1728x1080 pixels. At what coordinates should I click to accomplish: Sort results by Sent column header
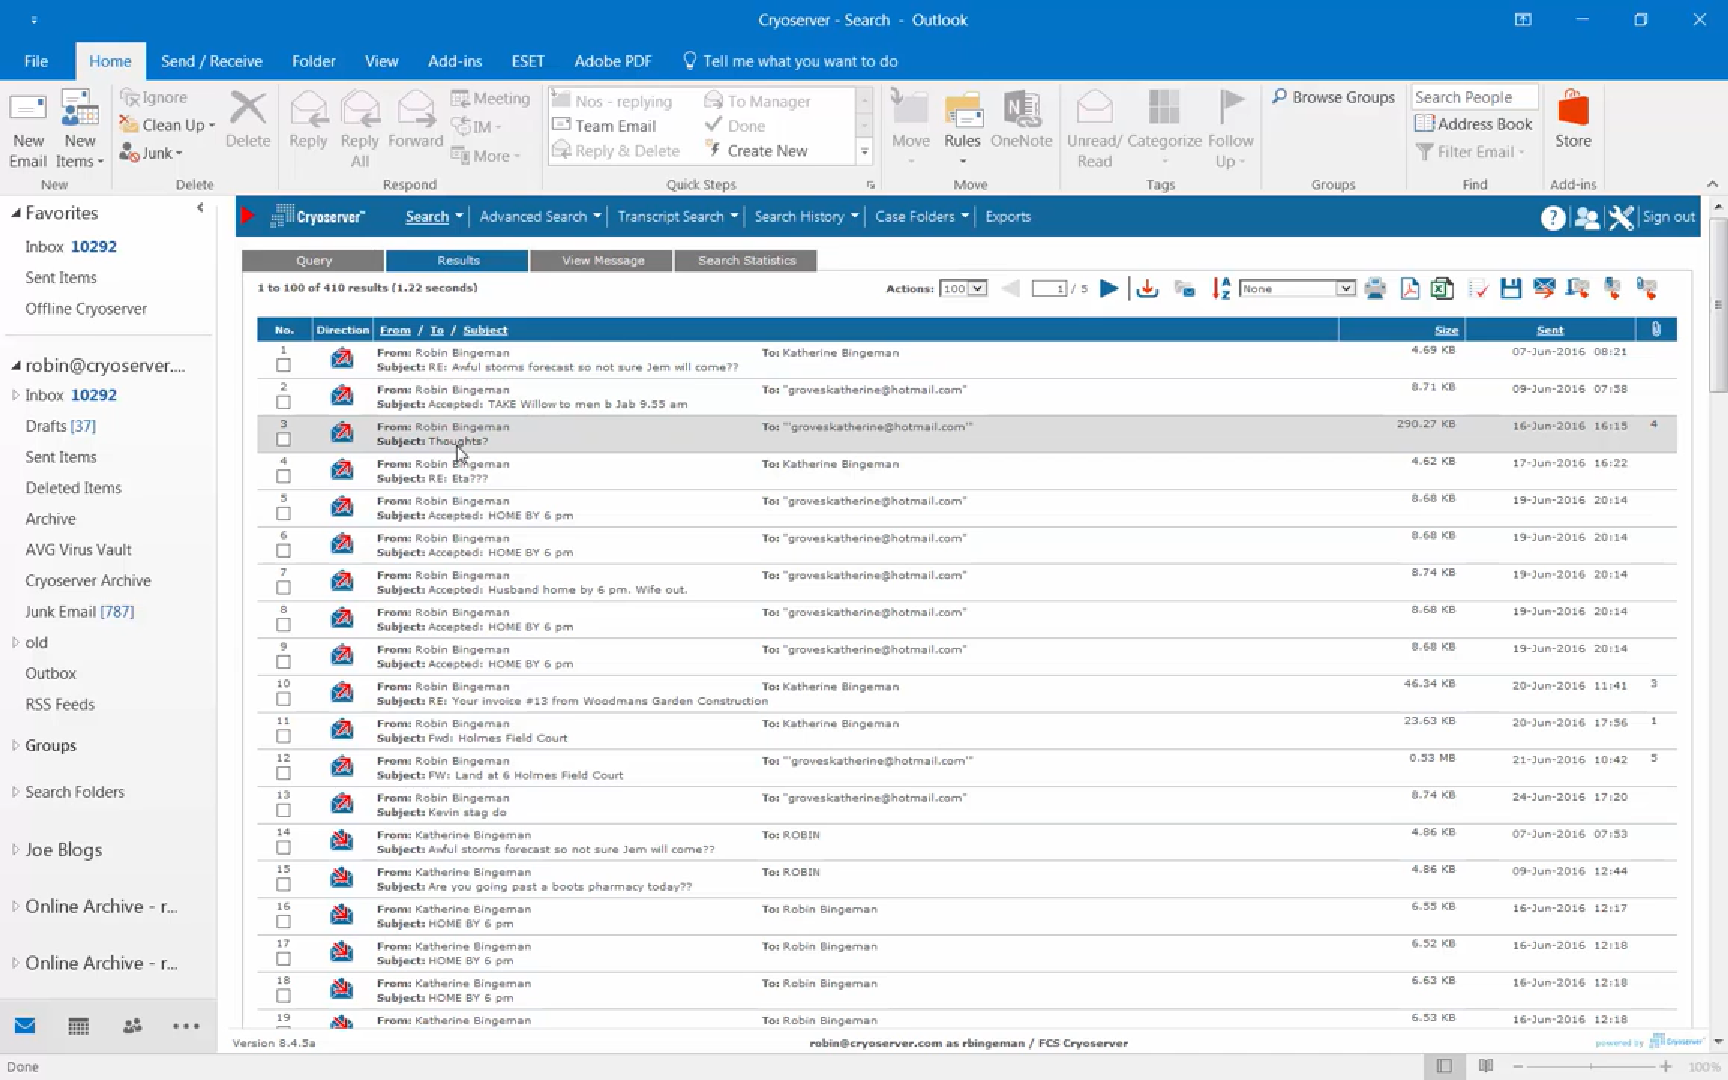point(1550,330)
